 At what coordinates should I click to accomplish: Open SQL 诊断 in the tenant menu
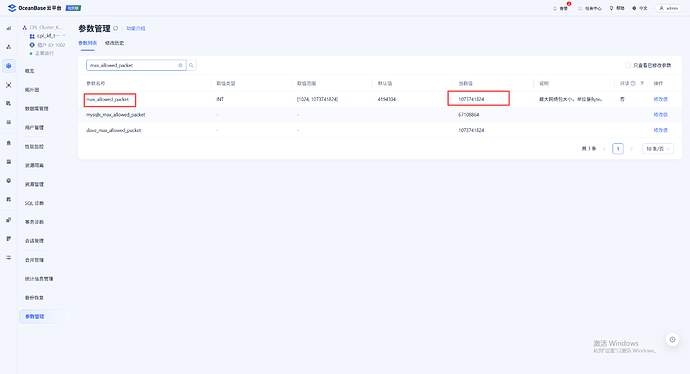coord(34,203)
